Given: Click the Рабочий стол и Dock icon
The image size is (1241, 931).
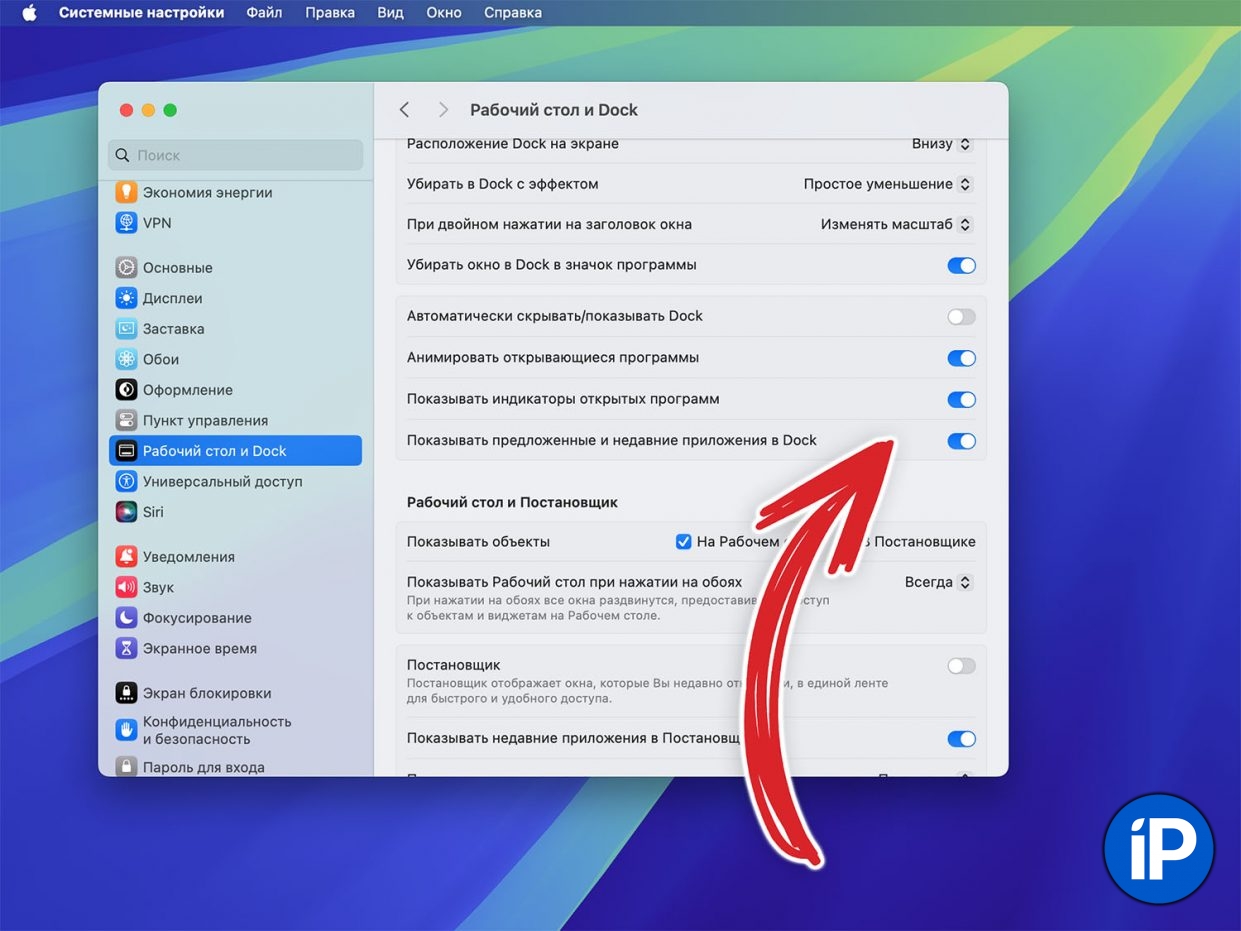Looking at the screenshot, I should tap(126, 451).
